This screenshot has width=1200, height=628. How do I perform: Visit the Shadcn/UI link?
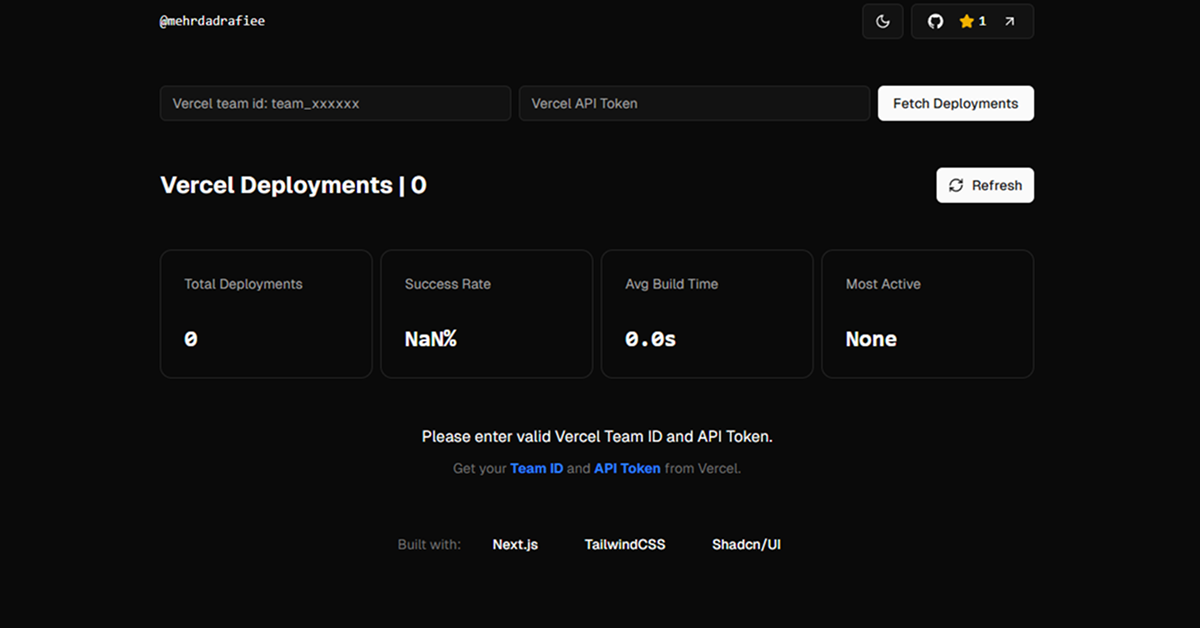746,544
